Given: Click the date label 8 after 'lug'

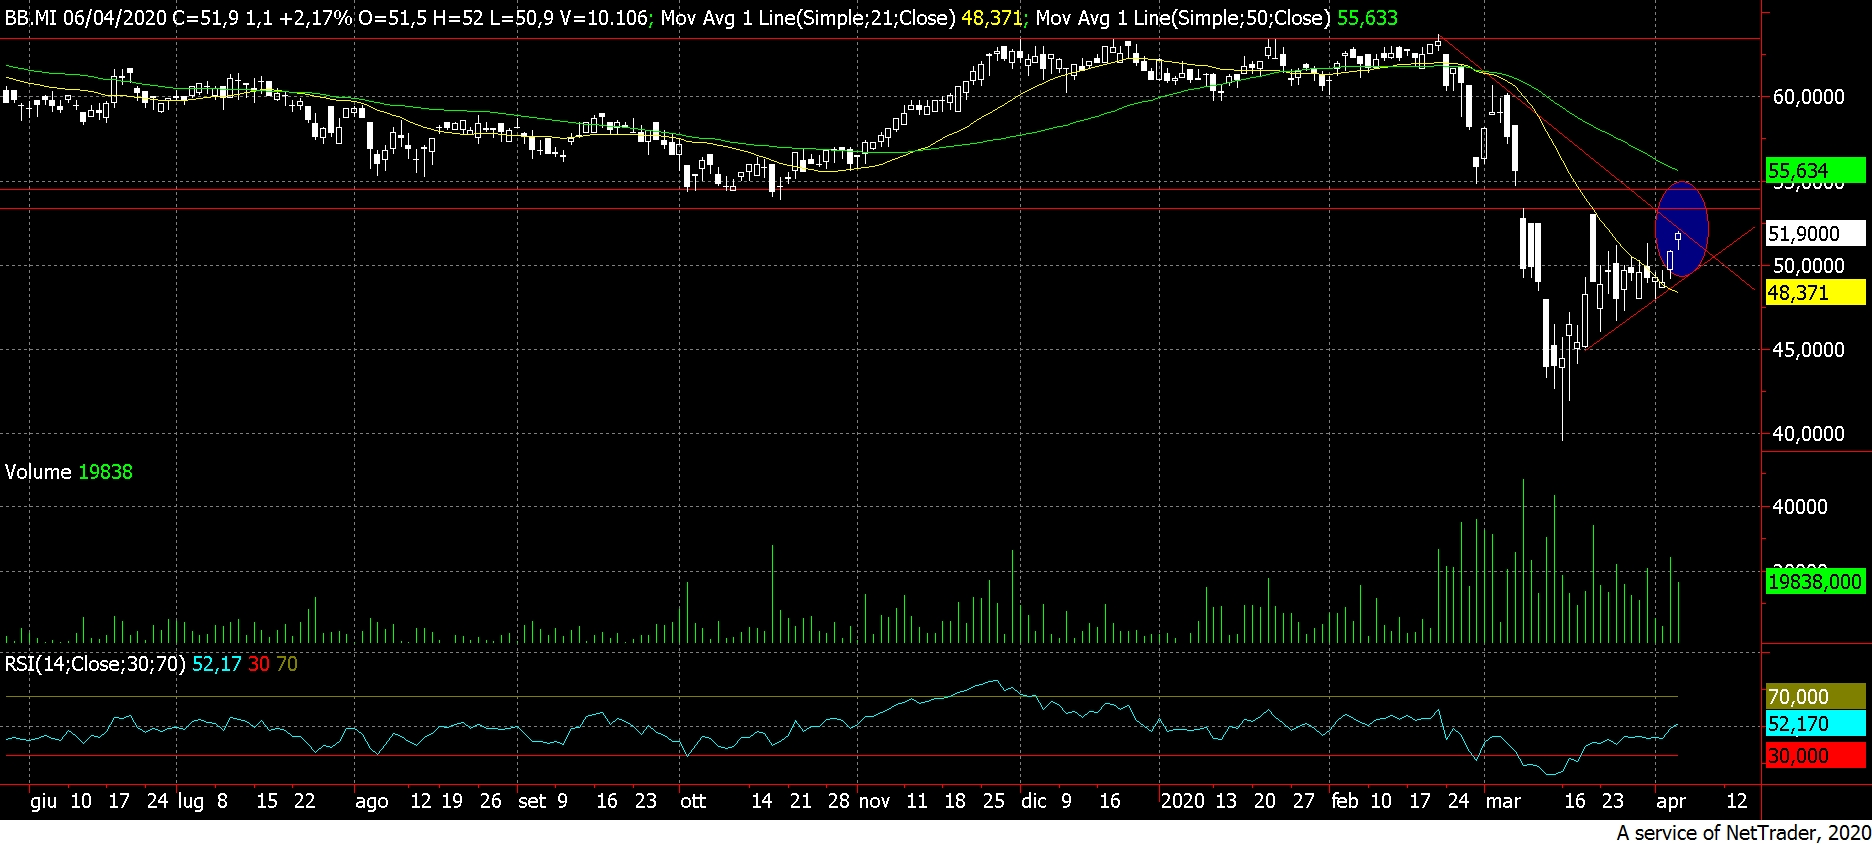Looking at the screenshot, I should point(222,801).
